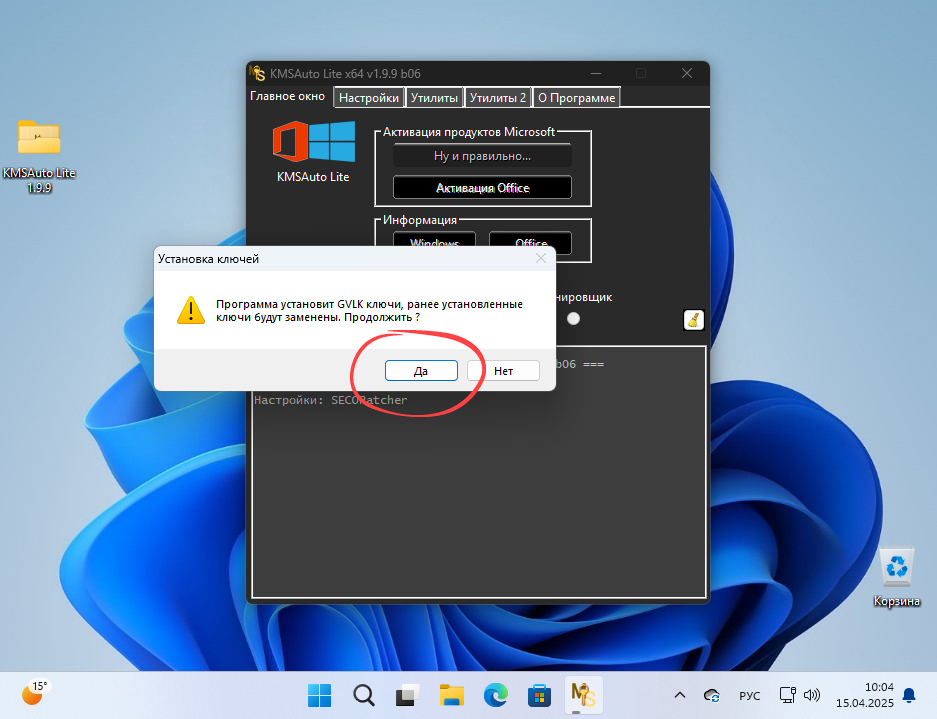Launch Microsoft Edge from the taskbar
The image size is (937, 719).
pyautogui.click(x=495, y=695)
